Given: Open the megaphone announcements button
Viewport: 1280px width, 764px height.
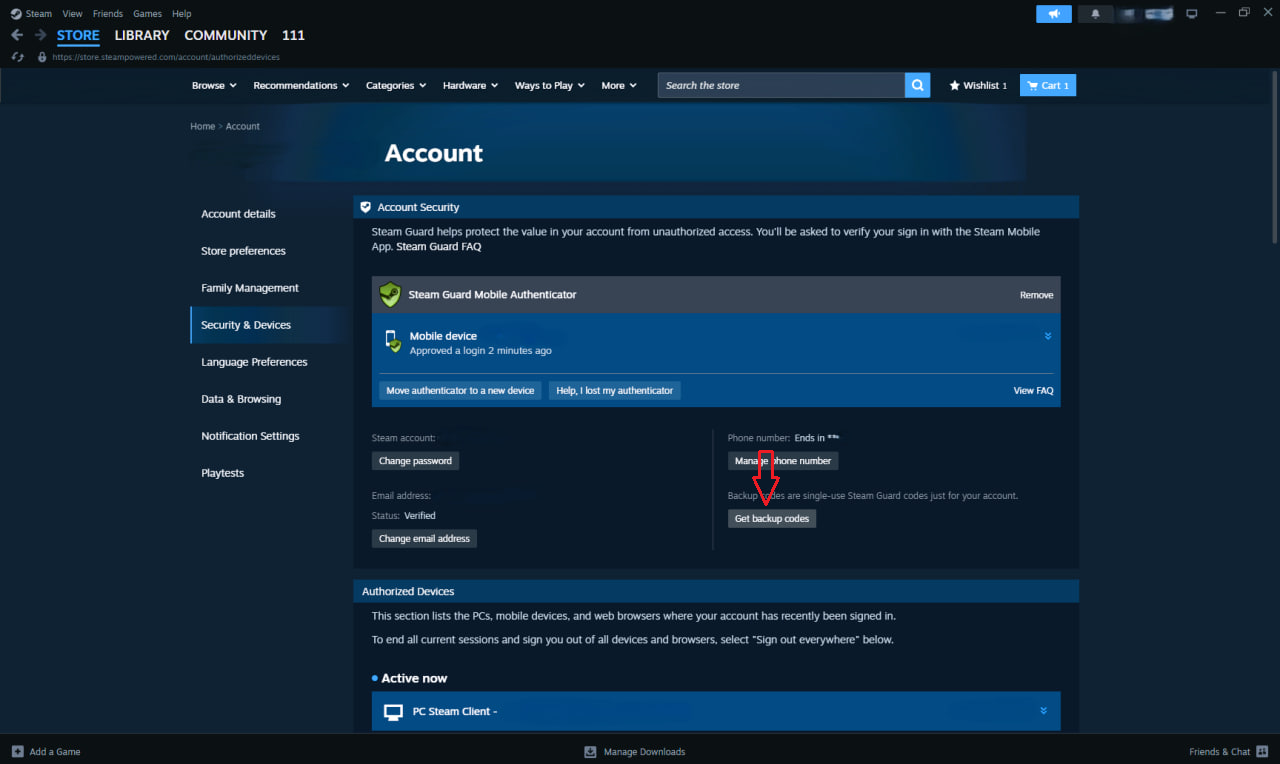Looking at the screenshot, I should point(1054,14).
